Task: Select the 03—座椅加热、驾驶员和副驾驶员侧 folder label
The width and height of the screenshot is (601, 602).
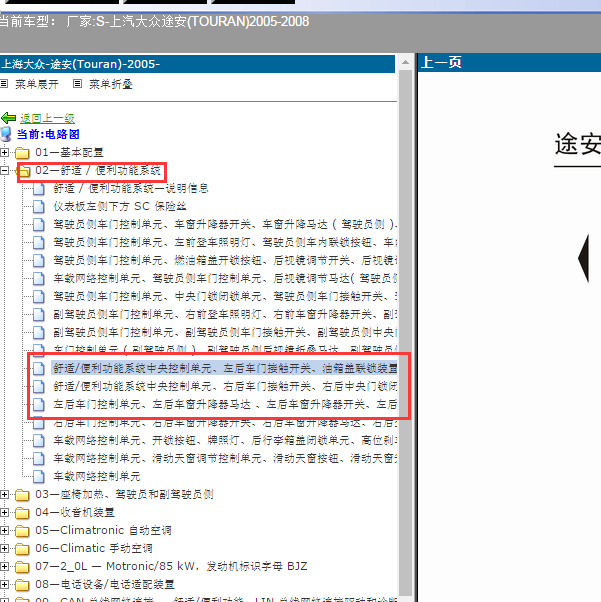Action: click(124, 494)
